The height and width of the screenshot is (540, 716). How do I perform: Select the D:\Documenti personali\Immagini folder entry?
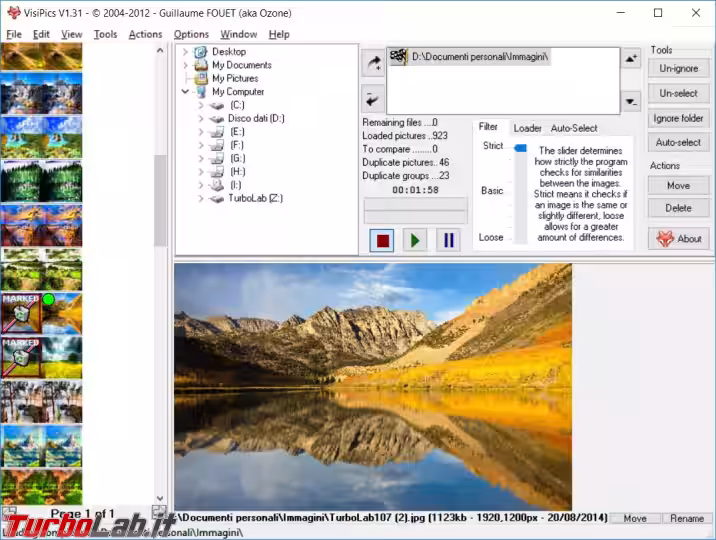(x=480, y=57)
